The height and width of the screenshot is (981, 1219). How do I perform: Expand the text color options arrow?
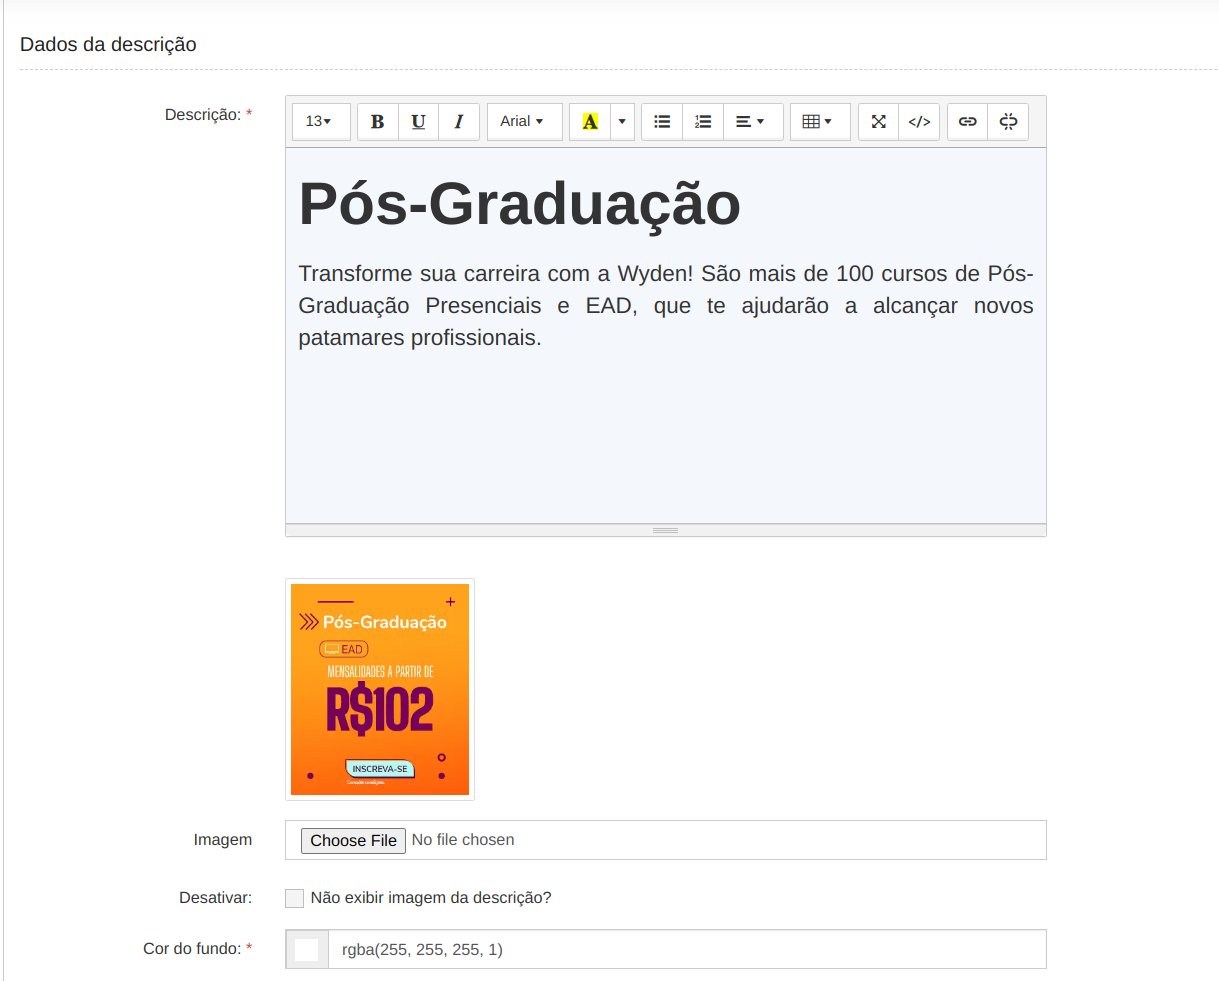point(622,121)
